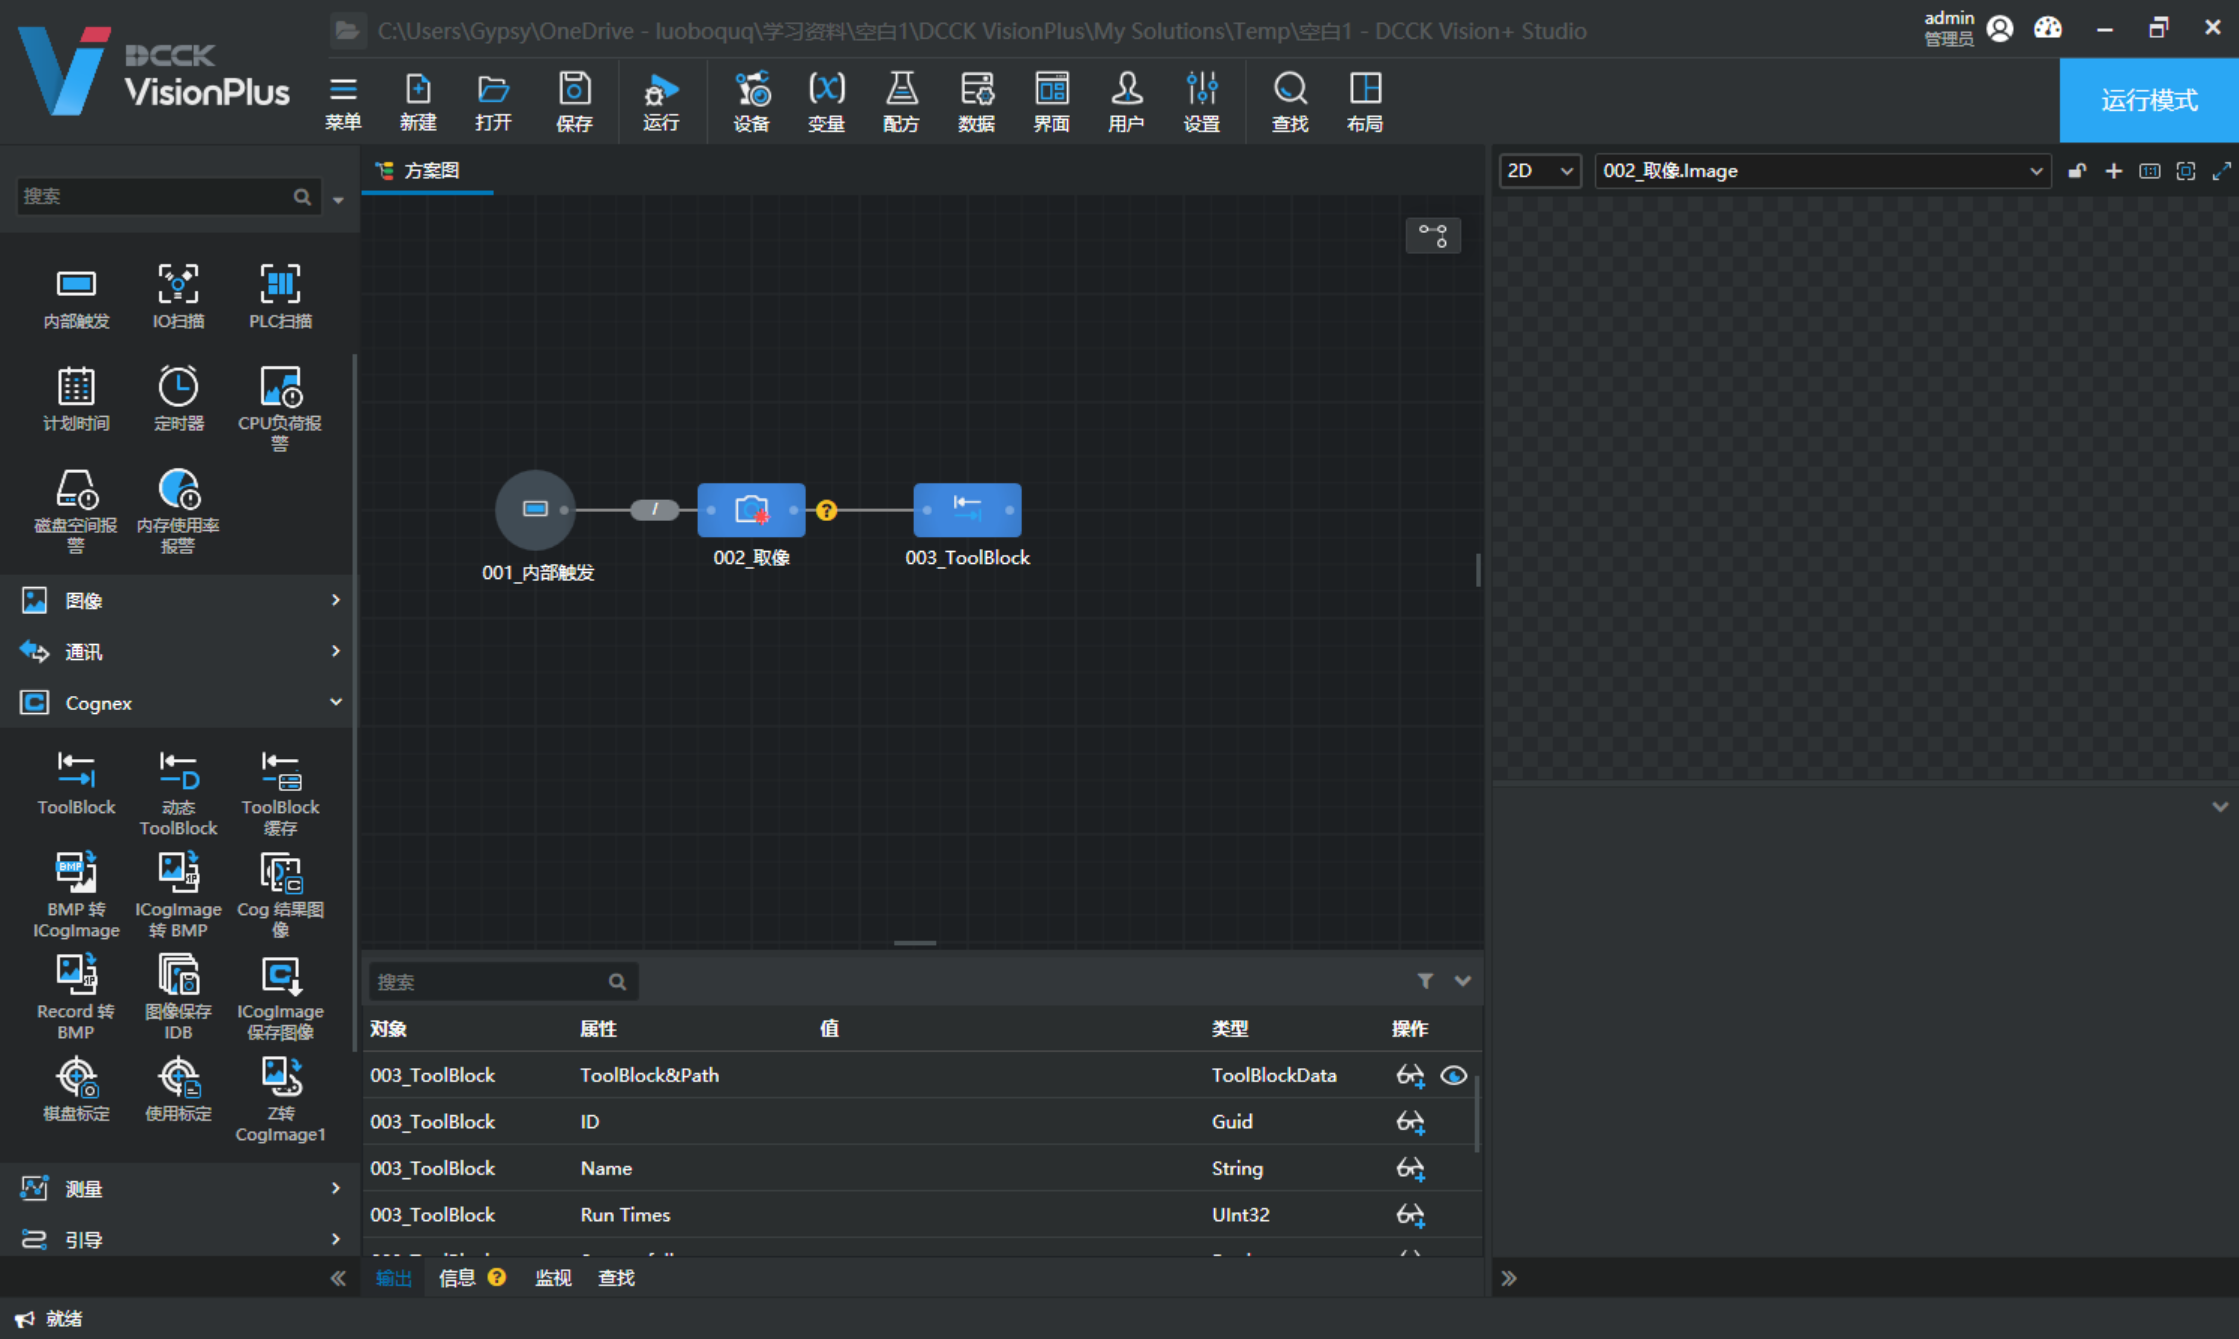2239x1339 pixels.
Task: Open the 002_取像.Image source dropdown
Action: pos(1822,171)
